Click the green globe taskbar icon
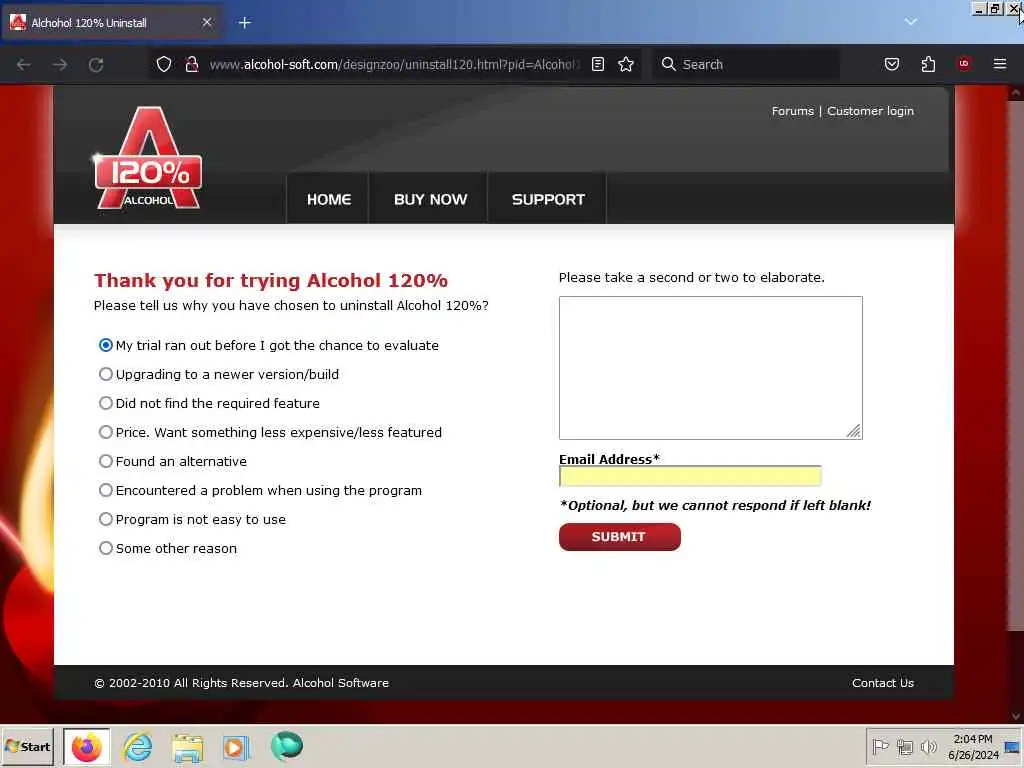Image resolution: width=1024 pixels, height=768 pixels. (x=287, y=746)
